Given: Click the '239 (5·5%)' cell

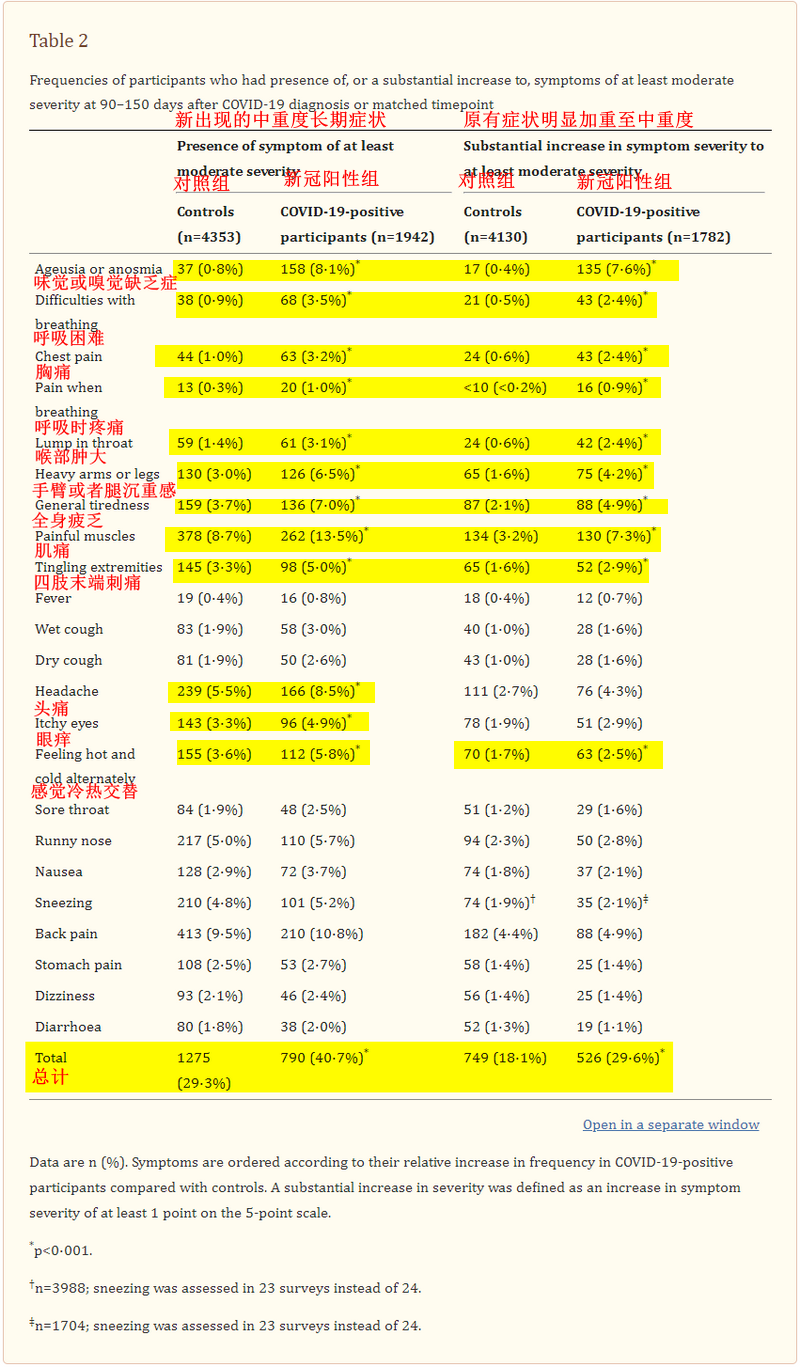Looking at the screenshot, I should [x=213, y=691].
